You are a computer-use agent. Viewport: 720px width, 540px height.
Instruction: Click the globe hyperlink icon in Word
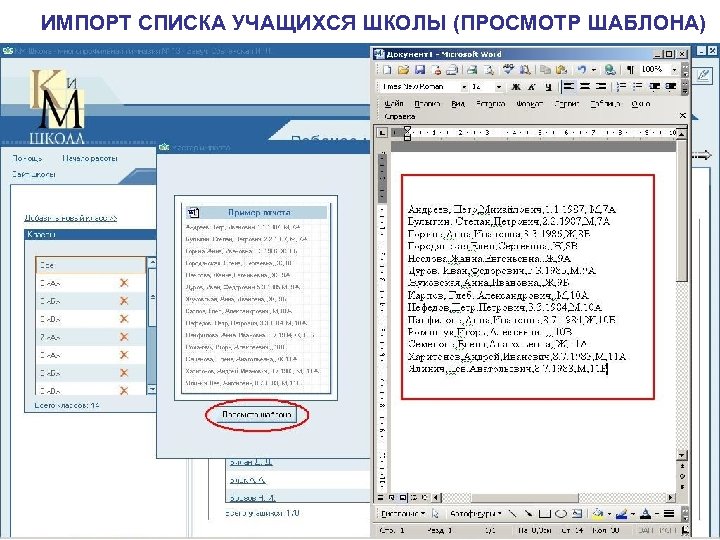610,70
